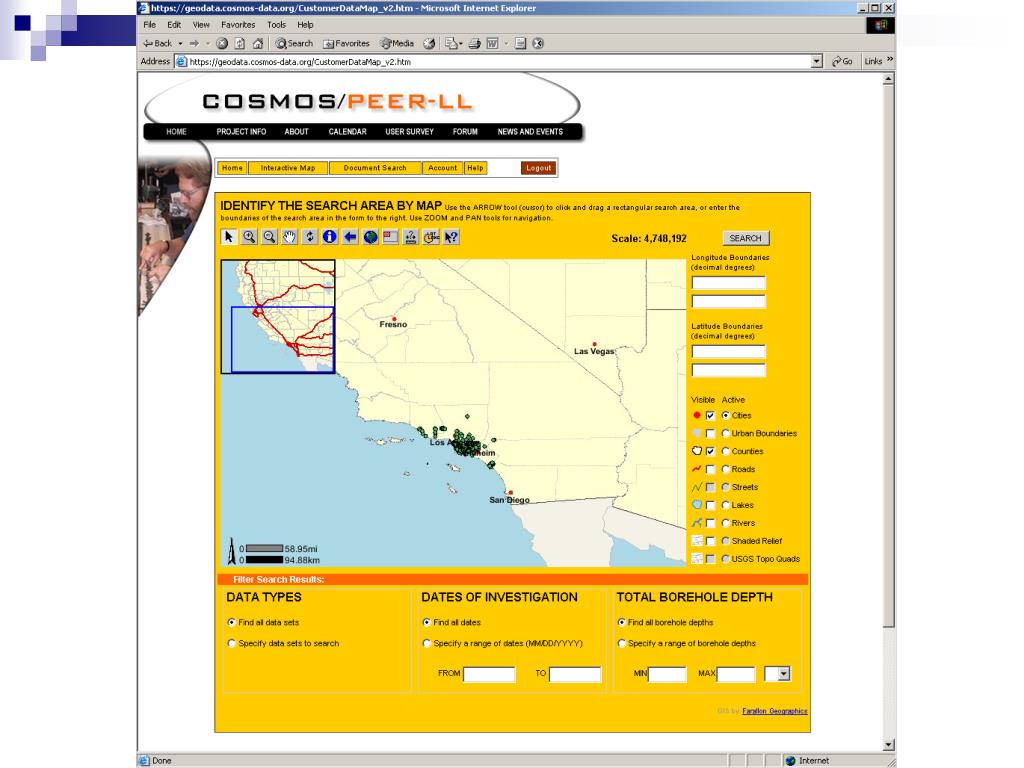The height and width of the screenshot is (768, 1024).
Task: Select the blue identify info tool
Action: click(330, 237)
